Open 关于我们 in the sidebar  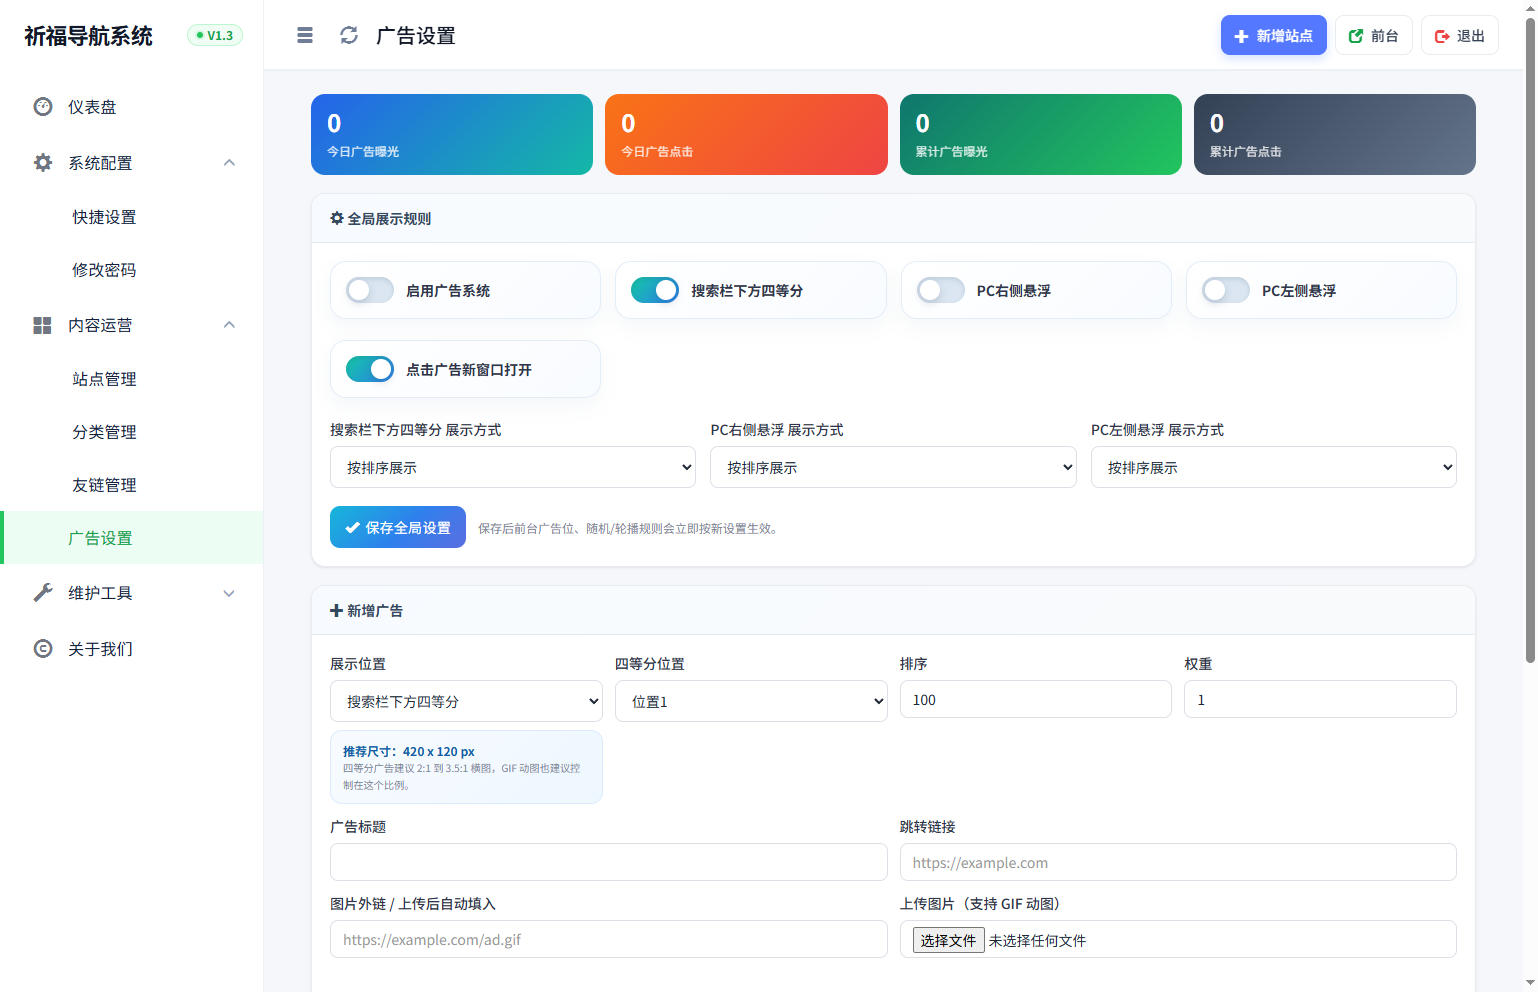[132, 649]
